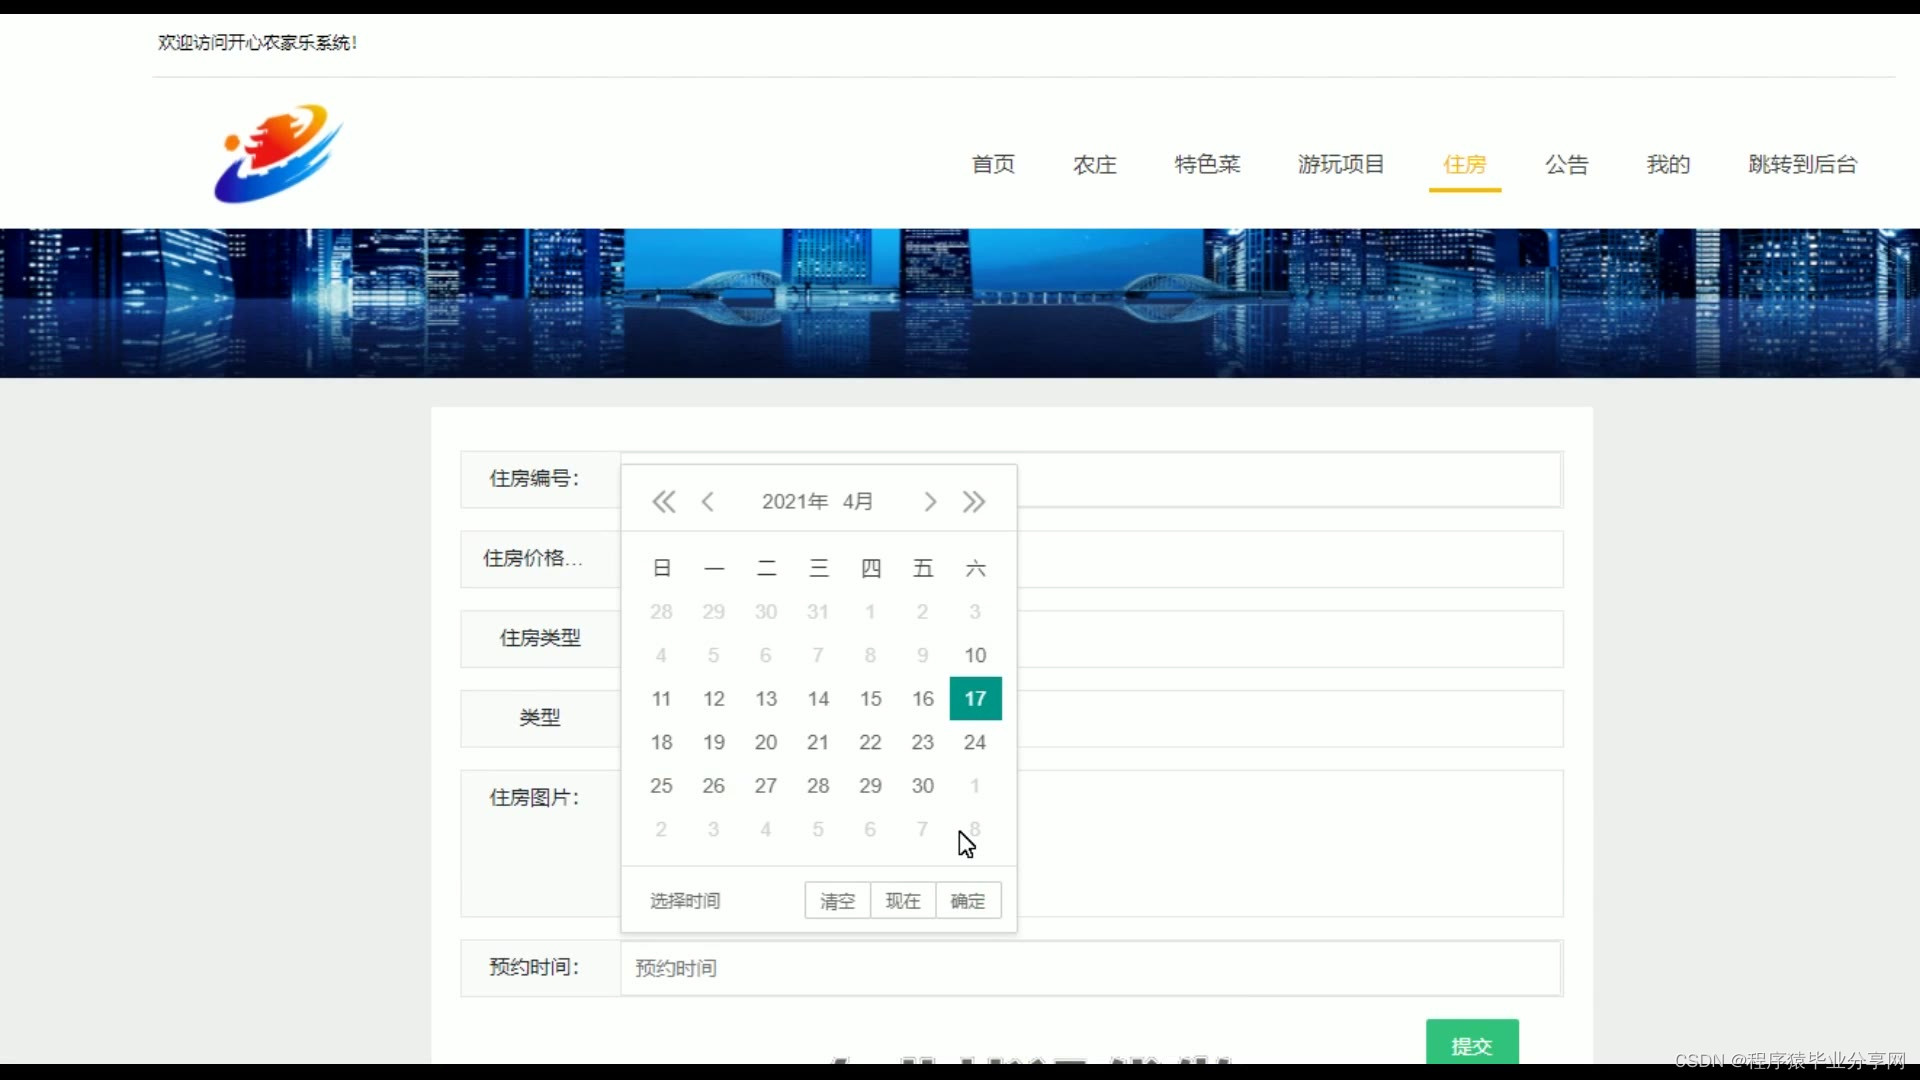
Task: Click the 预约时间 input field
Action: tap(1090, 968)
